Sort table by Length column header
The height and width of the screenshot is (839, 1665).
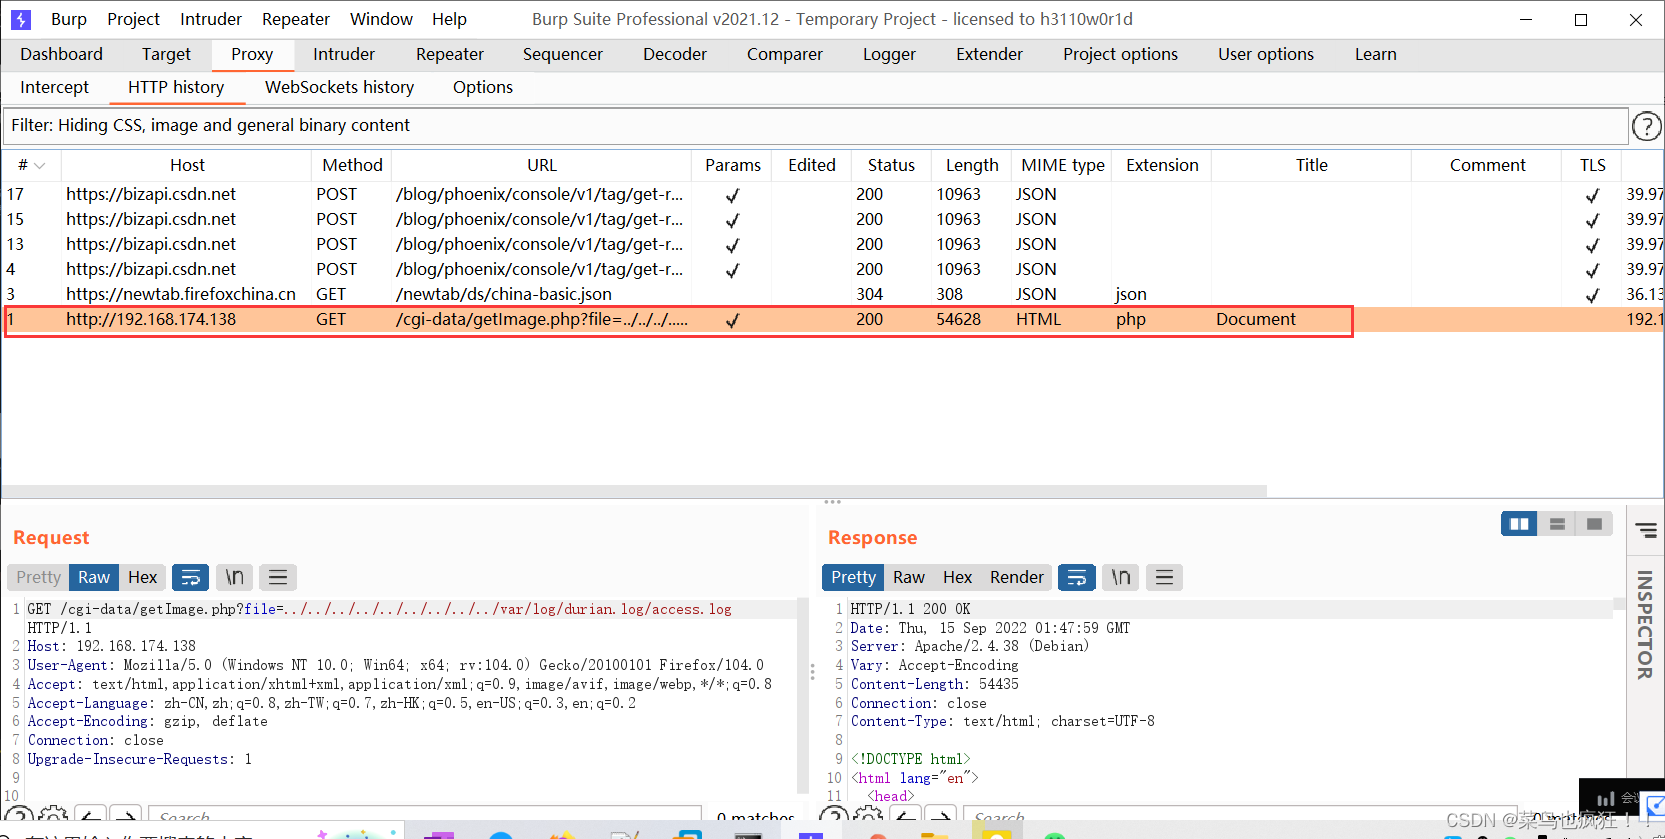tap(972, 165)
